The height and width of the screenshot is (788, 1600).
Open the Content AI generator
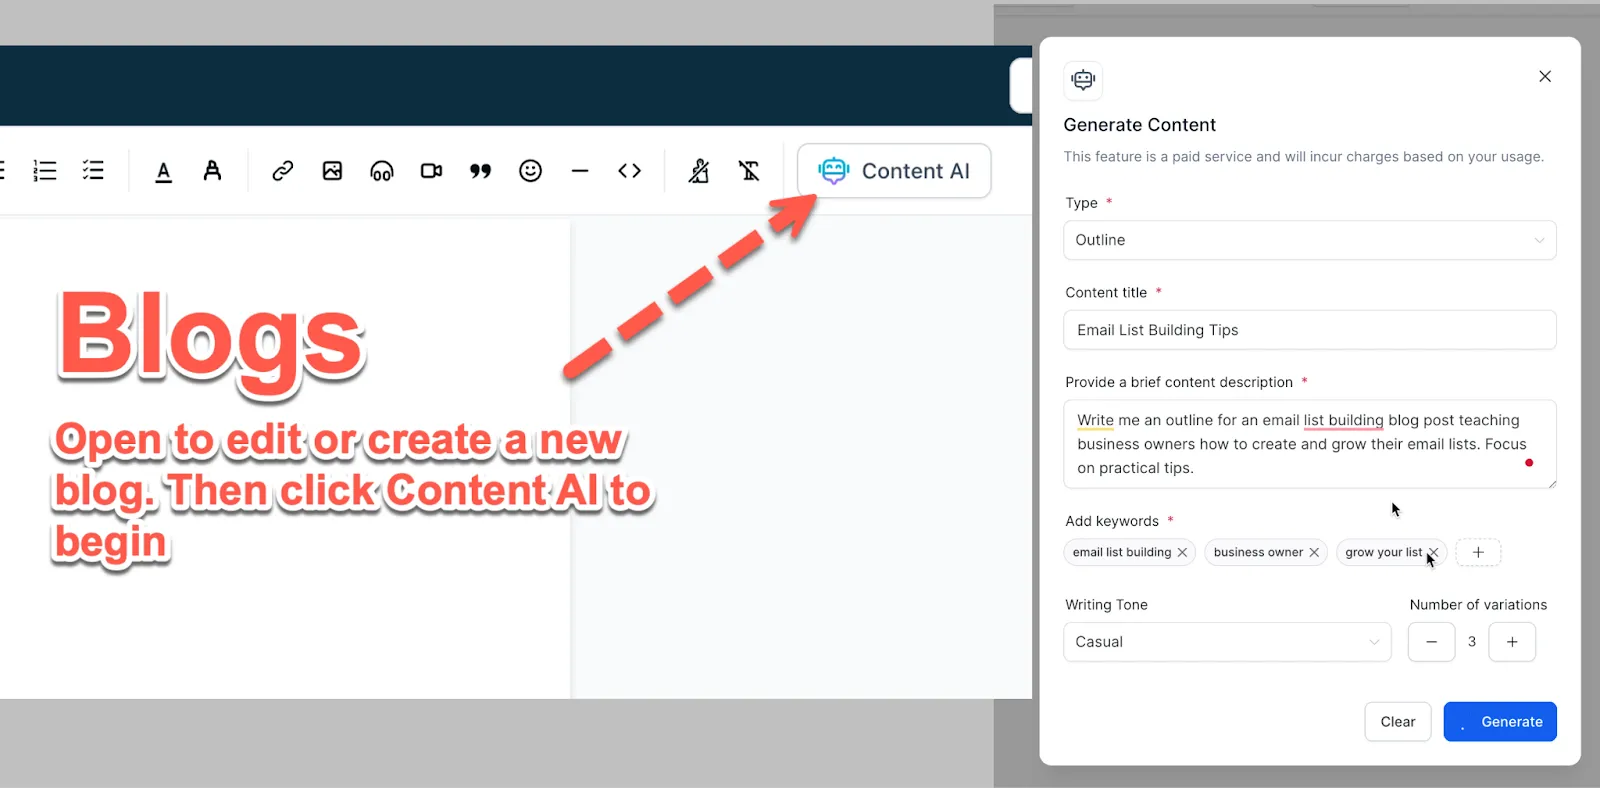pyautogui.click(x=894, y=171)
